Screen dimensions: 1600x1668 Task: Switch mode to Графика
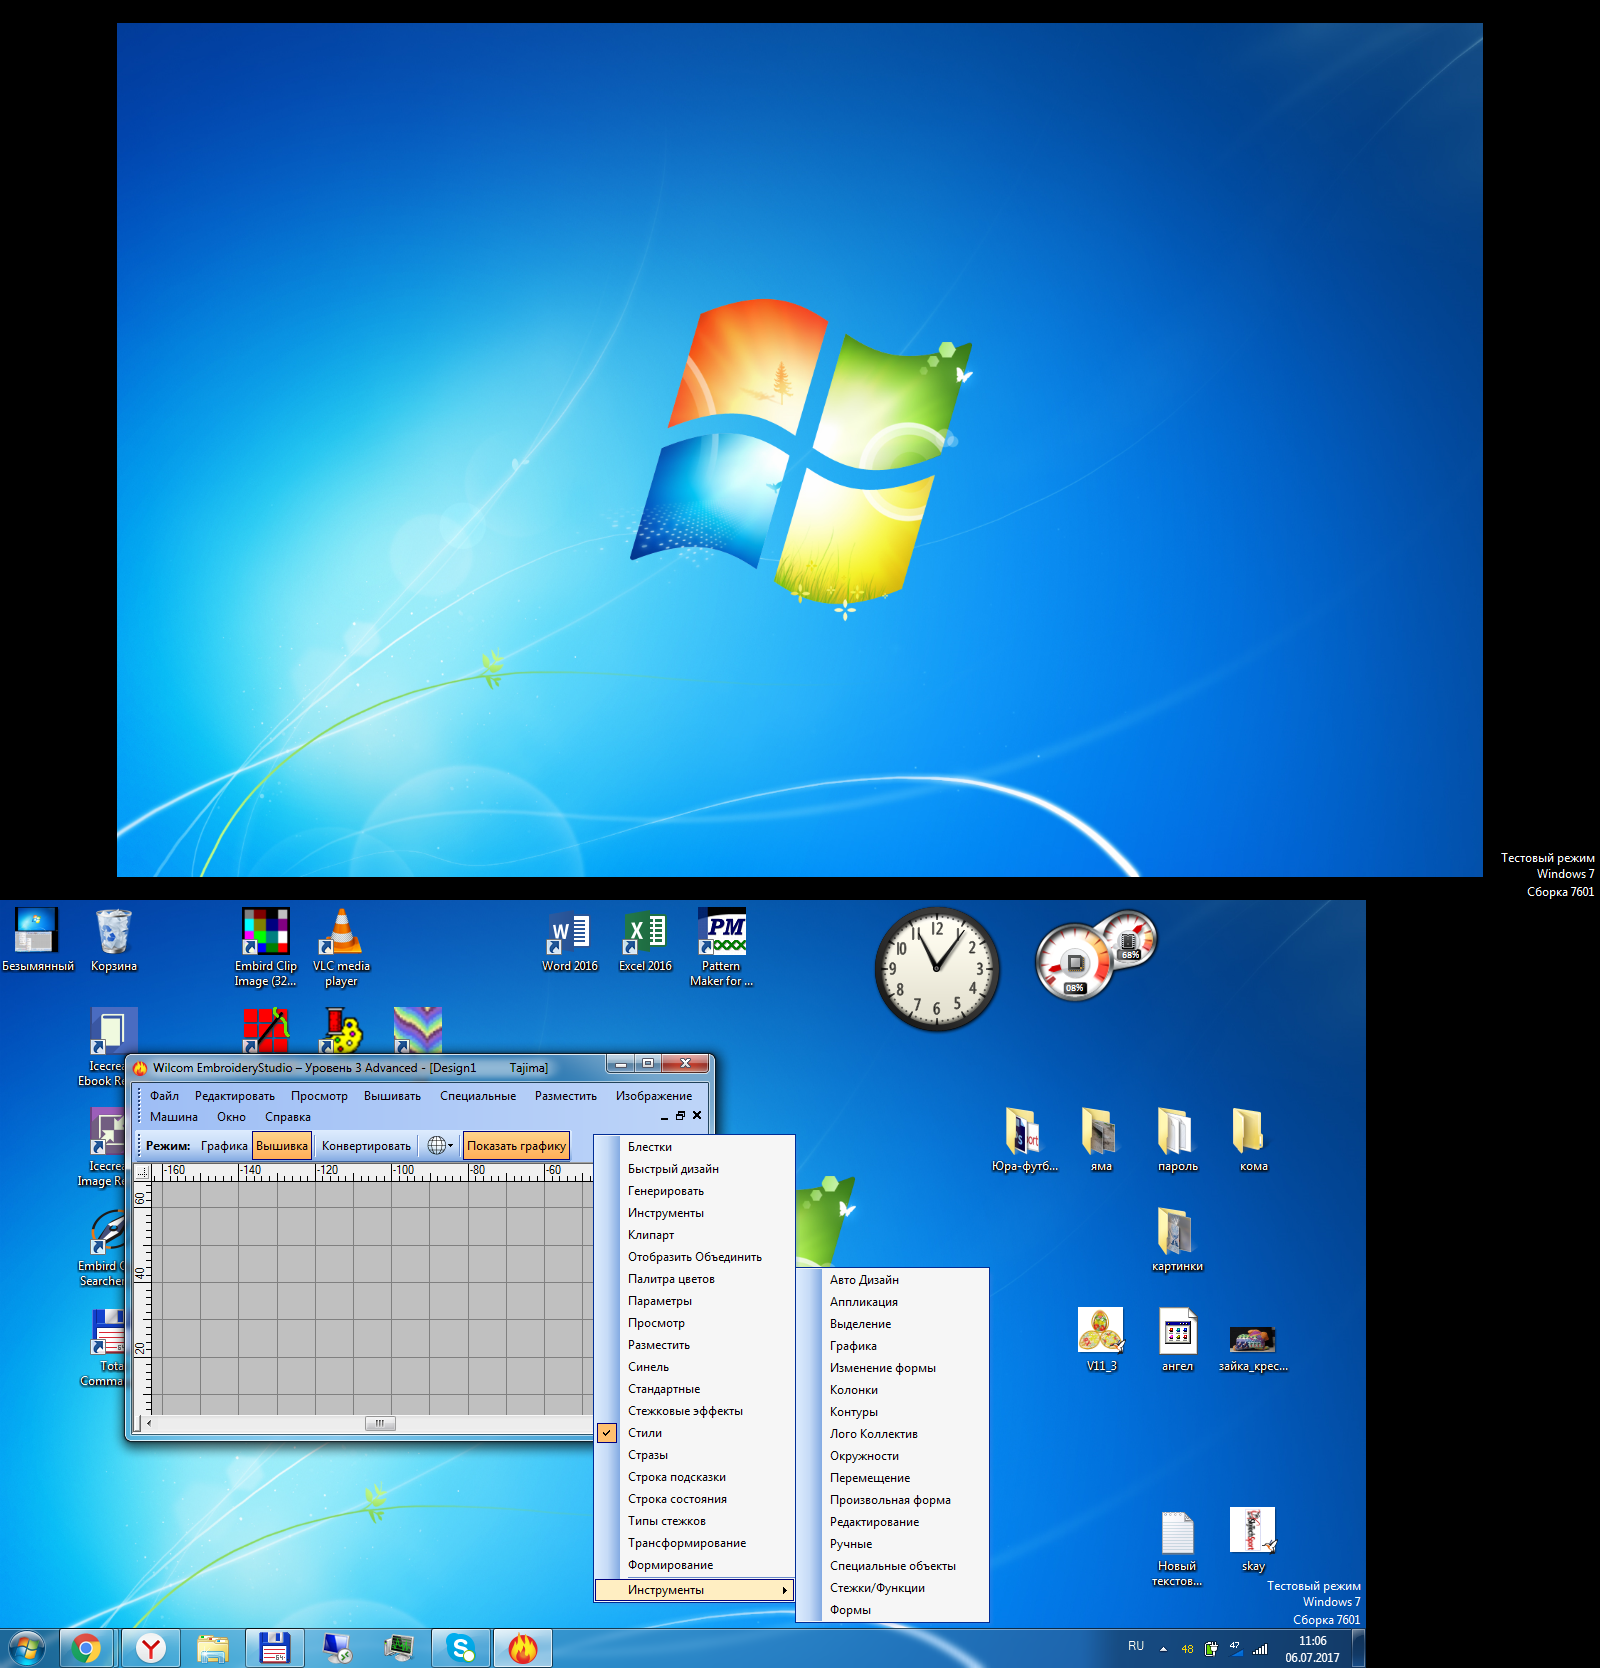tap(224, 1146)
